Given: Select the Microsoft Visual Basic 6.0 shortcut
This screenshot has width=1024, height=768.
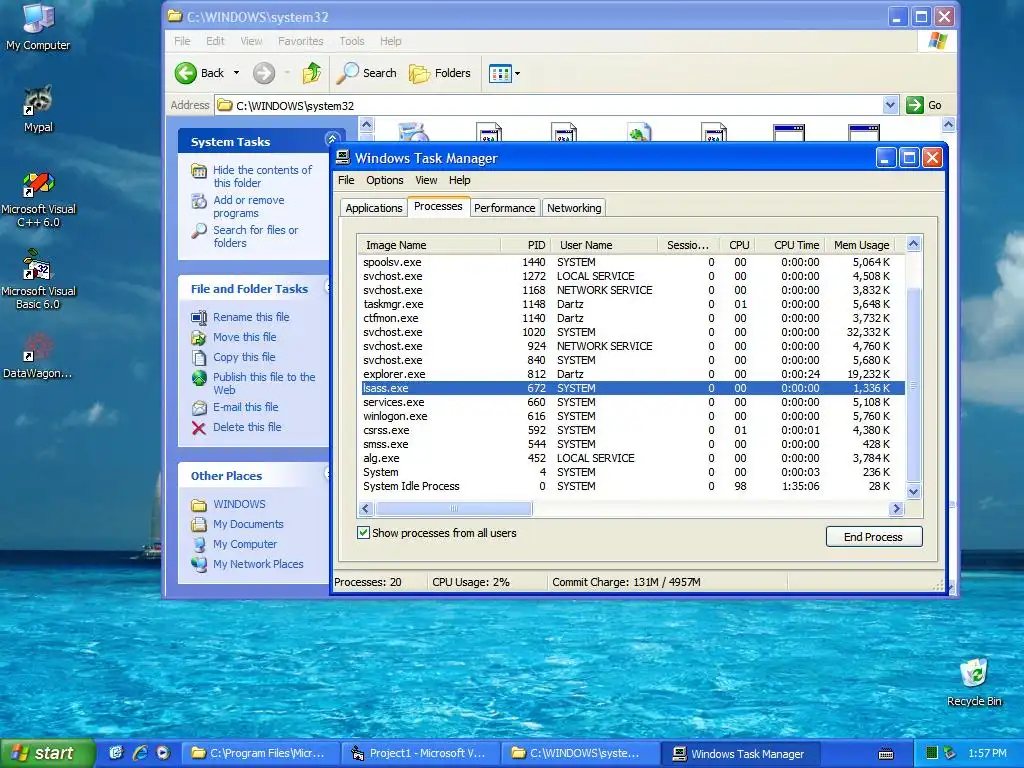Looking at the screenshot, I should pos(38,280).
